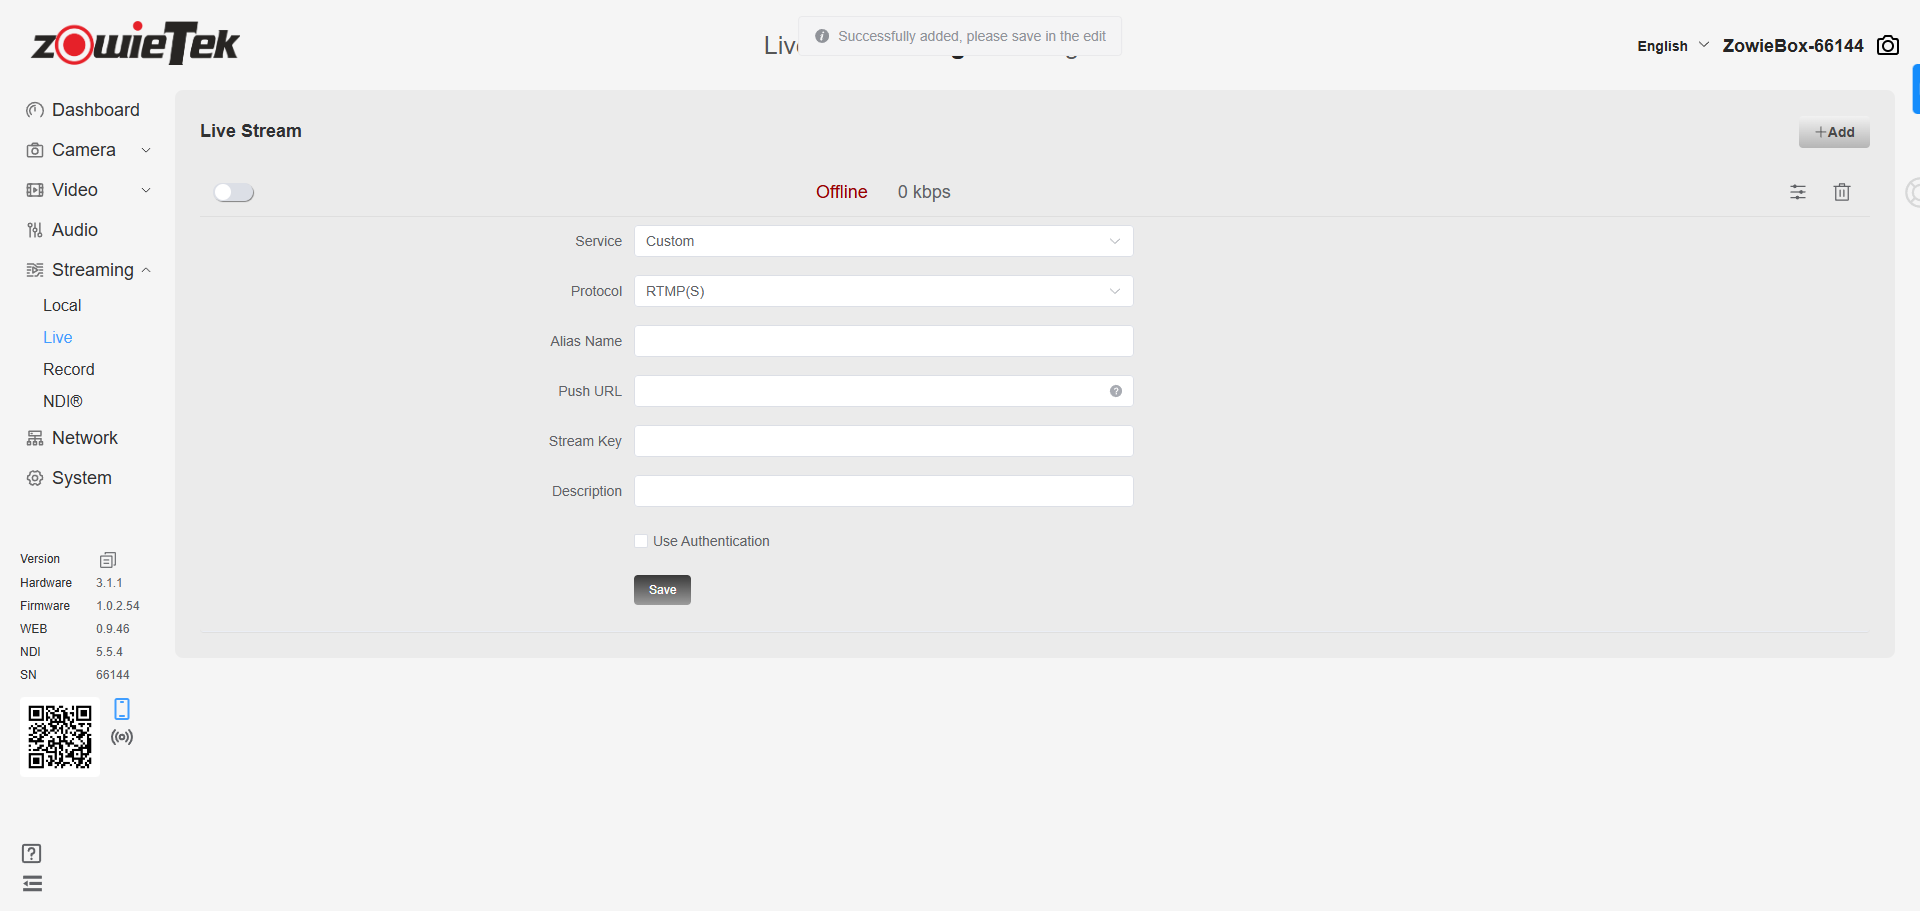
Task: Toggle the live stream enable switch
Action: point(234,192)
